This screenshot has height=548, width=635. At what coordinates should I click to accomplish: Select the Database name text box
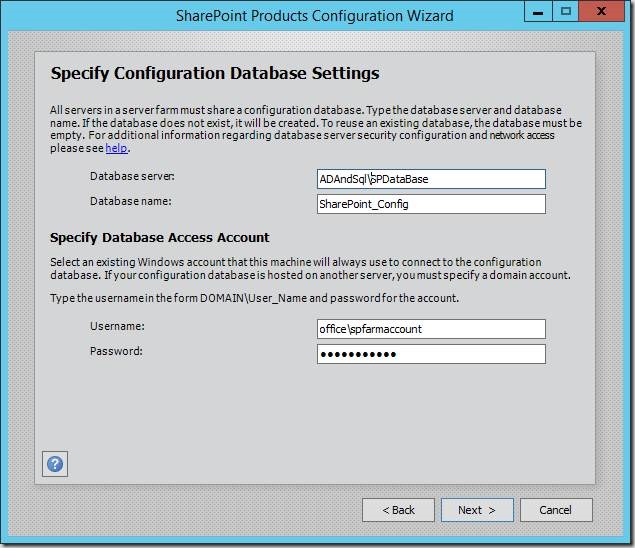point(430,204)
